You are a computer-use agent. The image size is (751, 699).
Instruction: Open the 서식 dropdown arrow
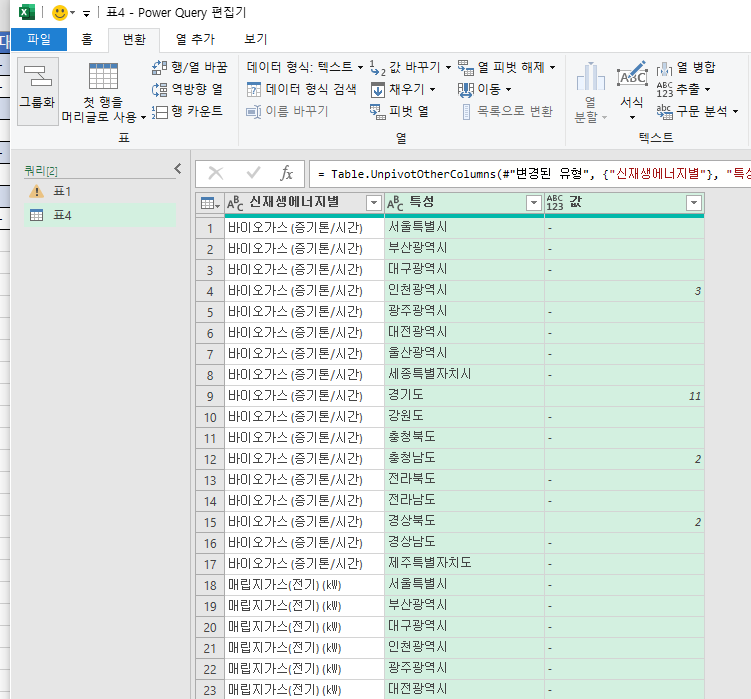pyautogui.click(x=632, y=117)
